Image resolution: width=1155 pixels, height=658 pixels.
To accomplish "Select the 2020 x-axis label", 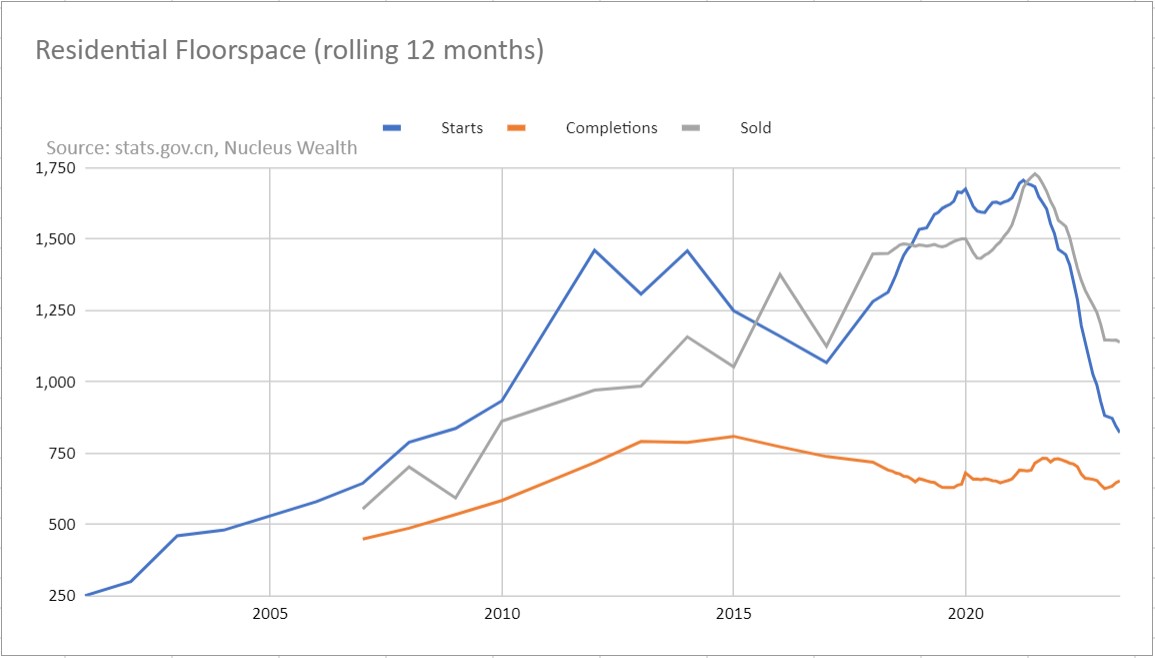I will click(966, 613).
